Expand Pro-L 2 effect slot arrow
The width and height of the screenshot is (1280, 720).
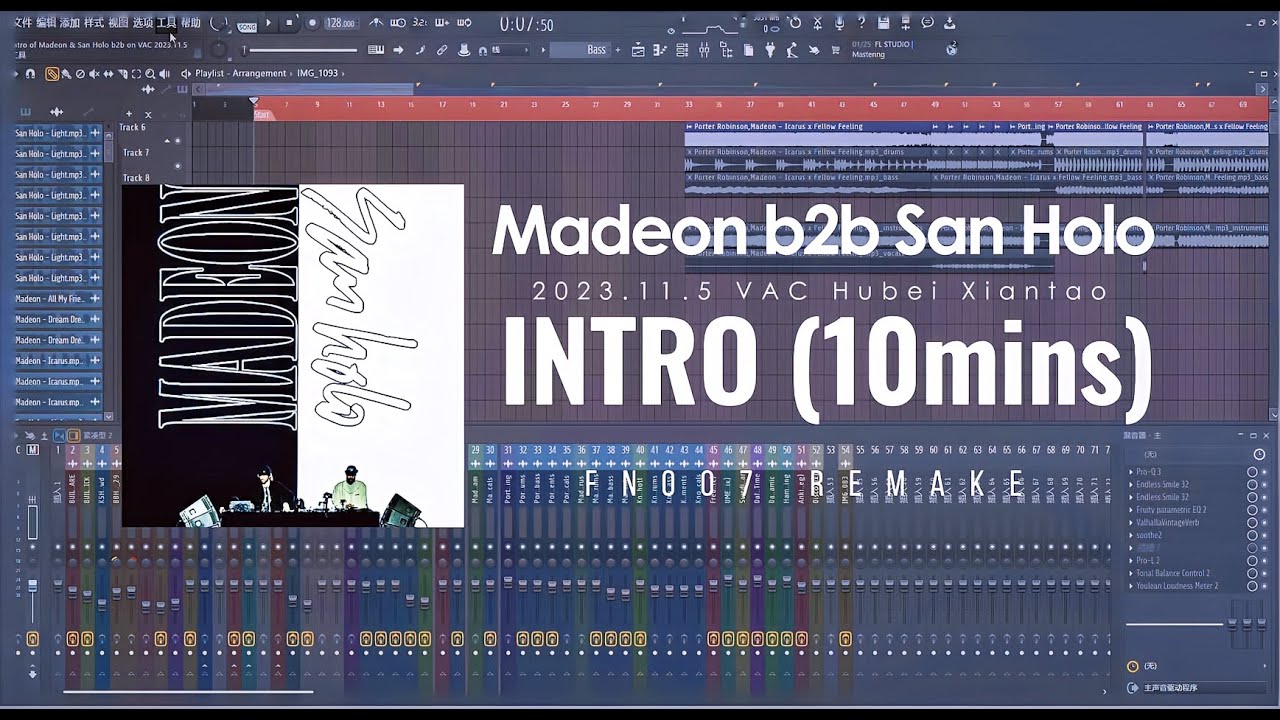coord(1131,561)
